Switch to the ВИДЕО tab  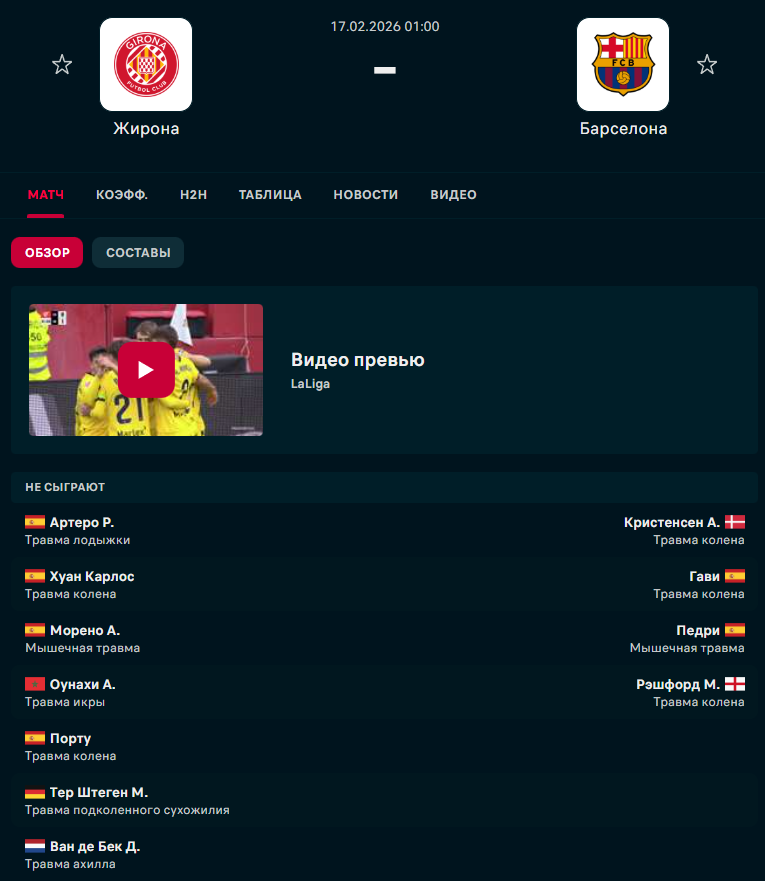(x=453, y=194)
